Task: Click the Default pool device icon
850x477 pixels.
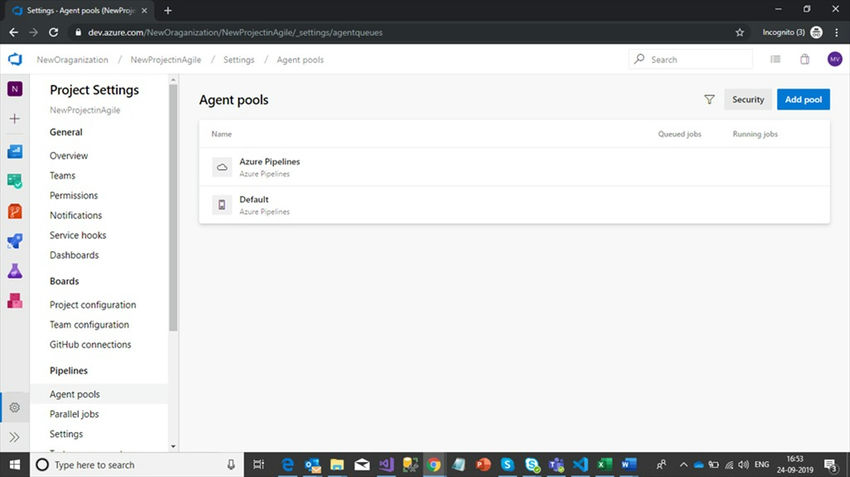Action: (x=222, y=205)
